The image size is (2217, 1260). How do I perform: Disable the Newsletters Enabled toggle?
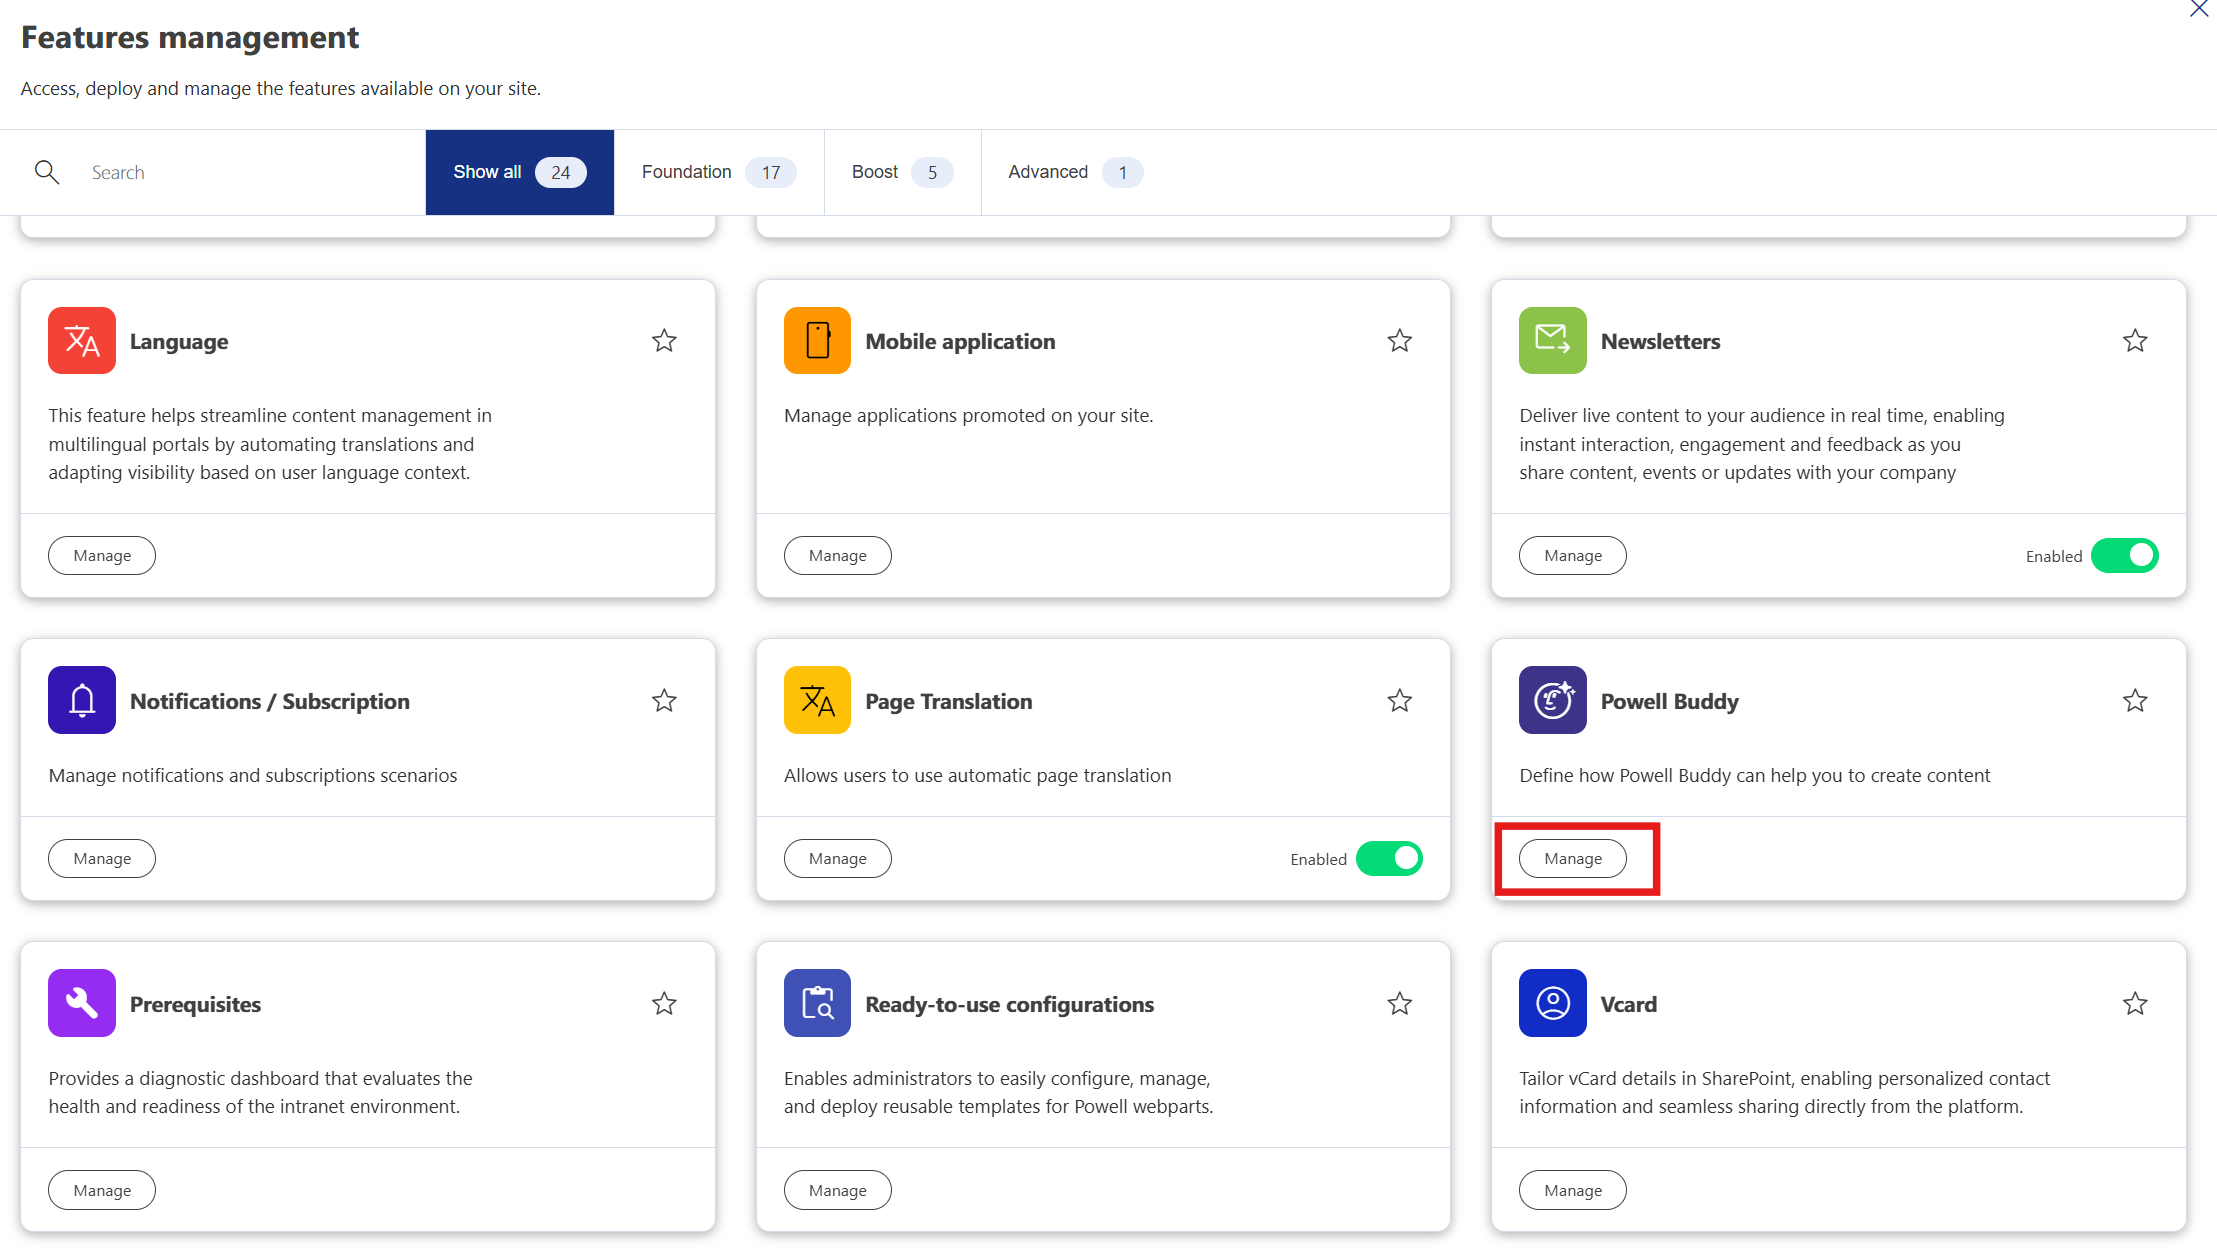point(2125,556)
